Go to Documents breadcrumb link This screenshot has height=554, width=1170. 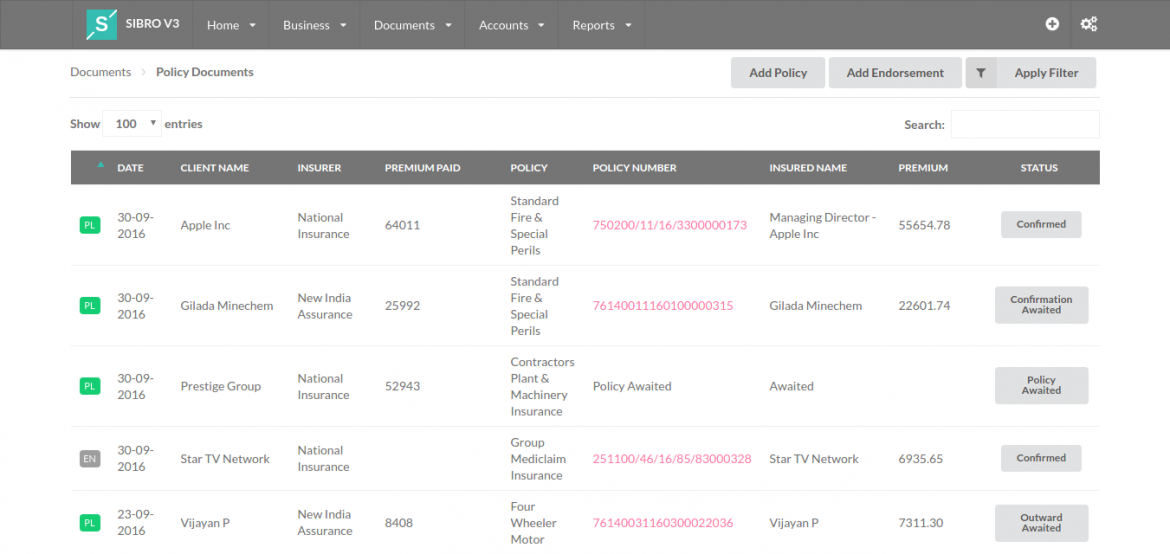coord(100,72)
